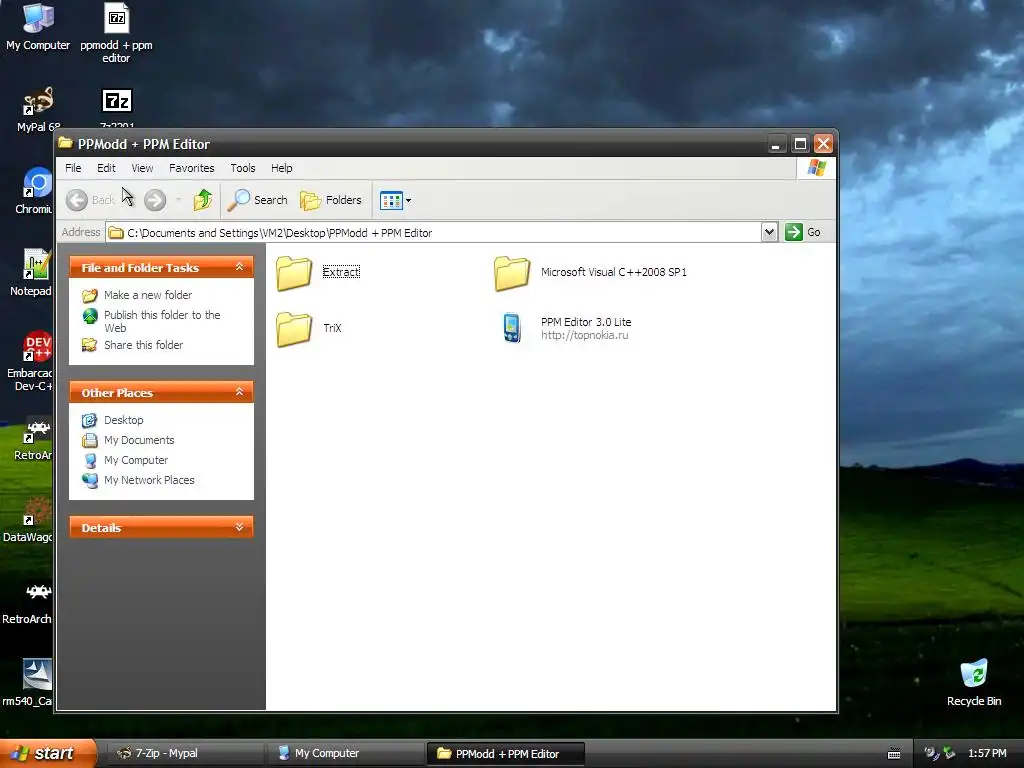Click My Computer icon in Other Places
Viewport: 1024px width, 768px height.
pos(89,460)
